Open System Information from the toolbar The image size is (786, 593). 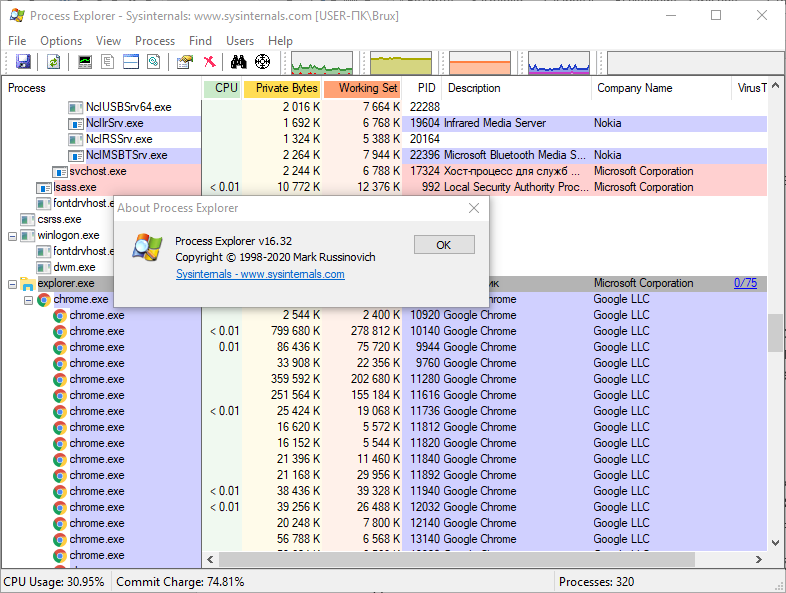[85, 62]
